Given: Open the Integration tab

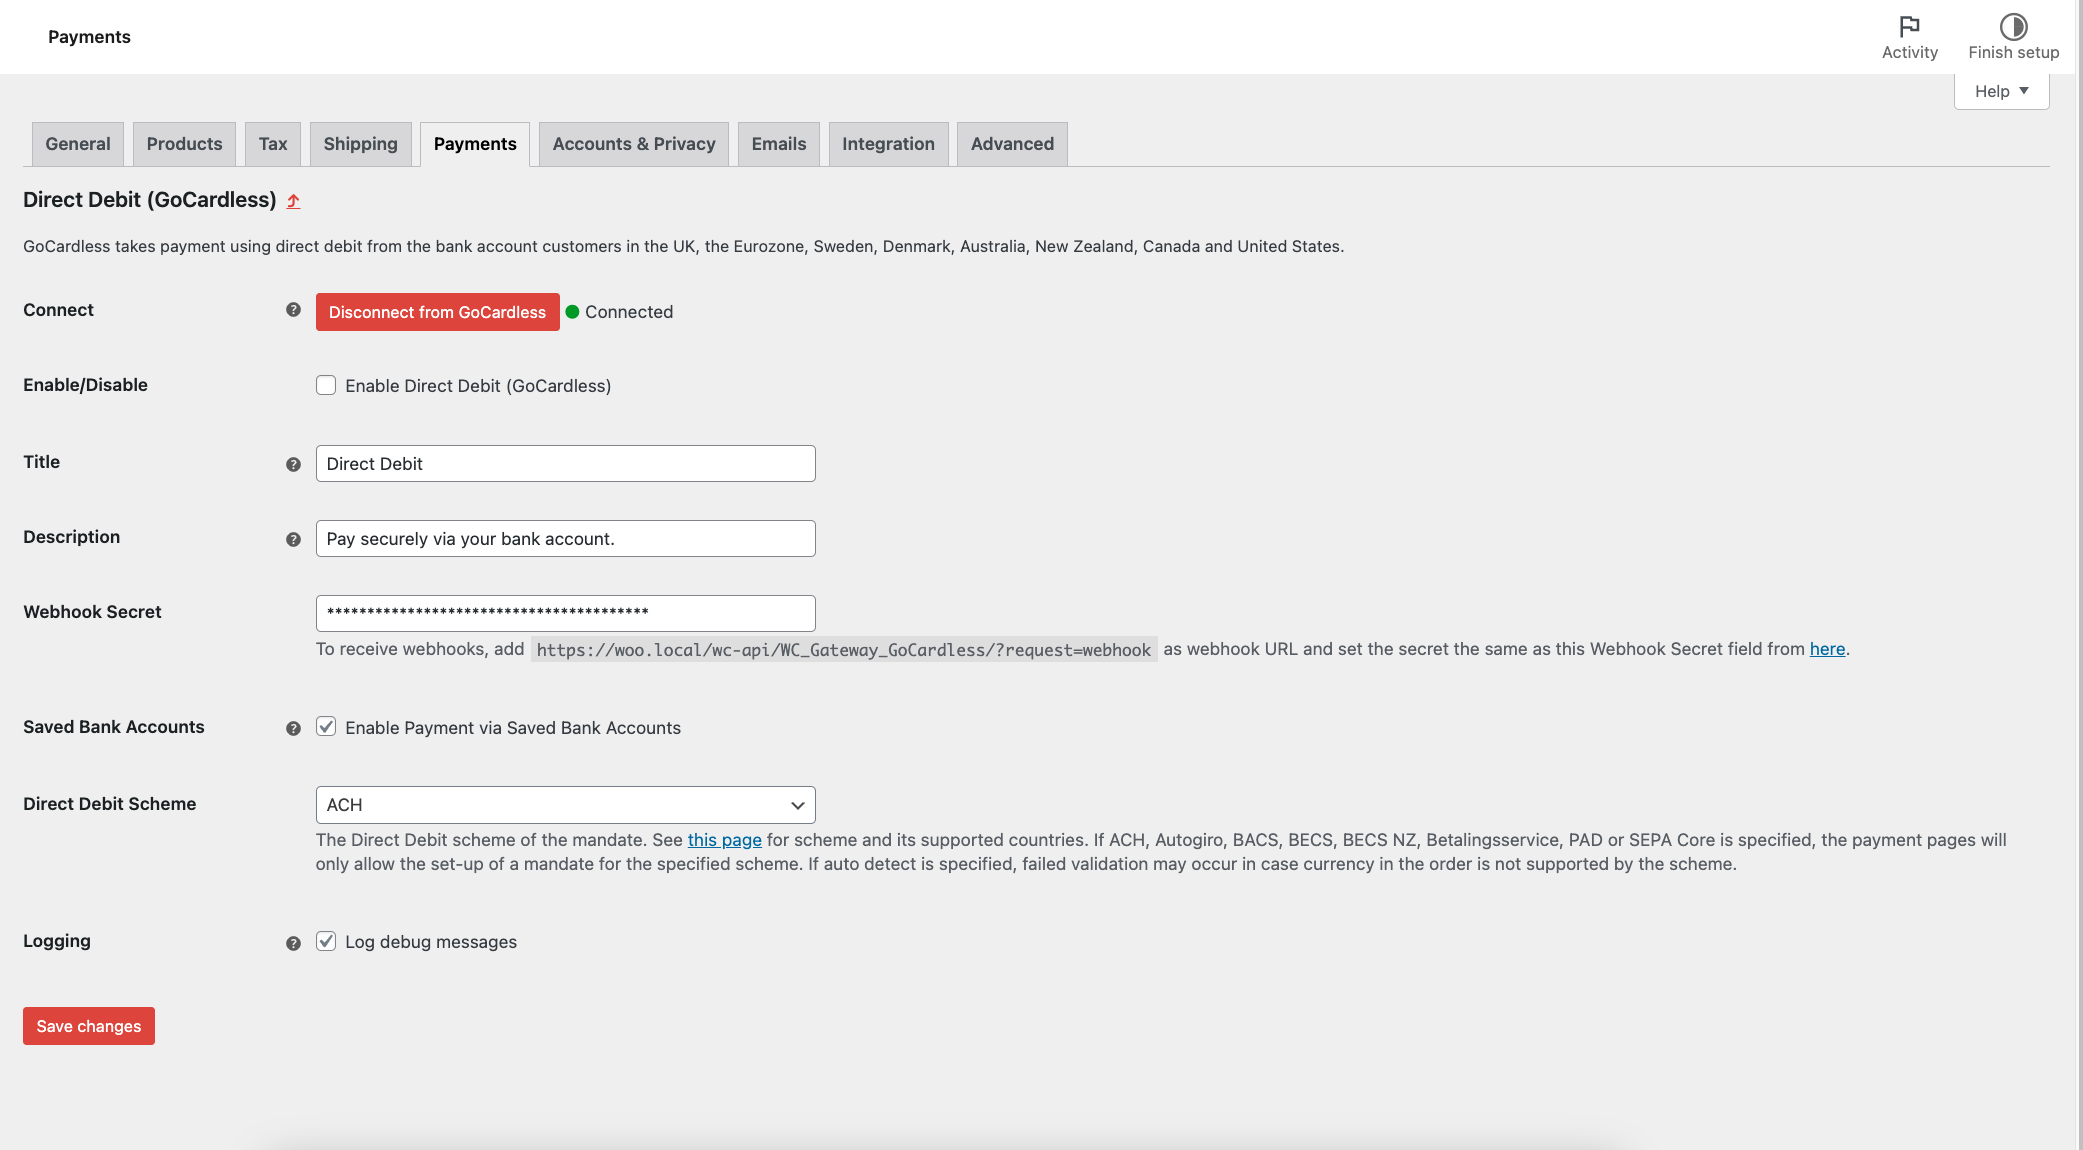Looking at the screenshot, I should [888, 144].
